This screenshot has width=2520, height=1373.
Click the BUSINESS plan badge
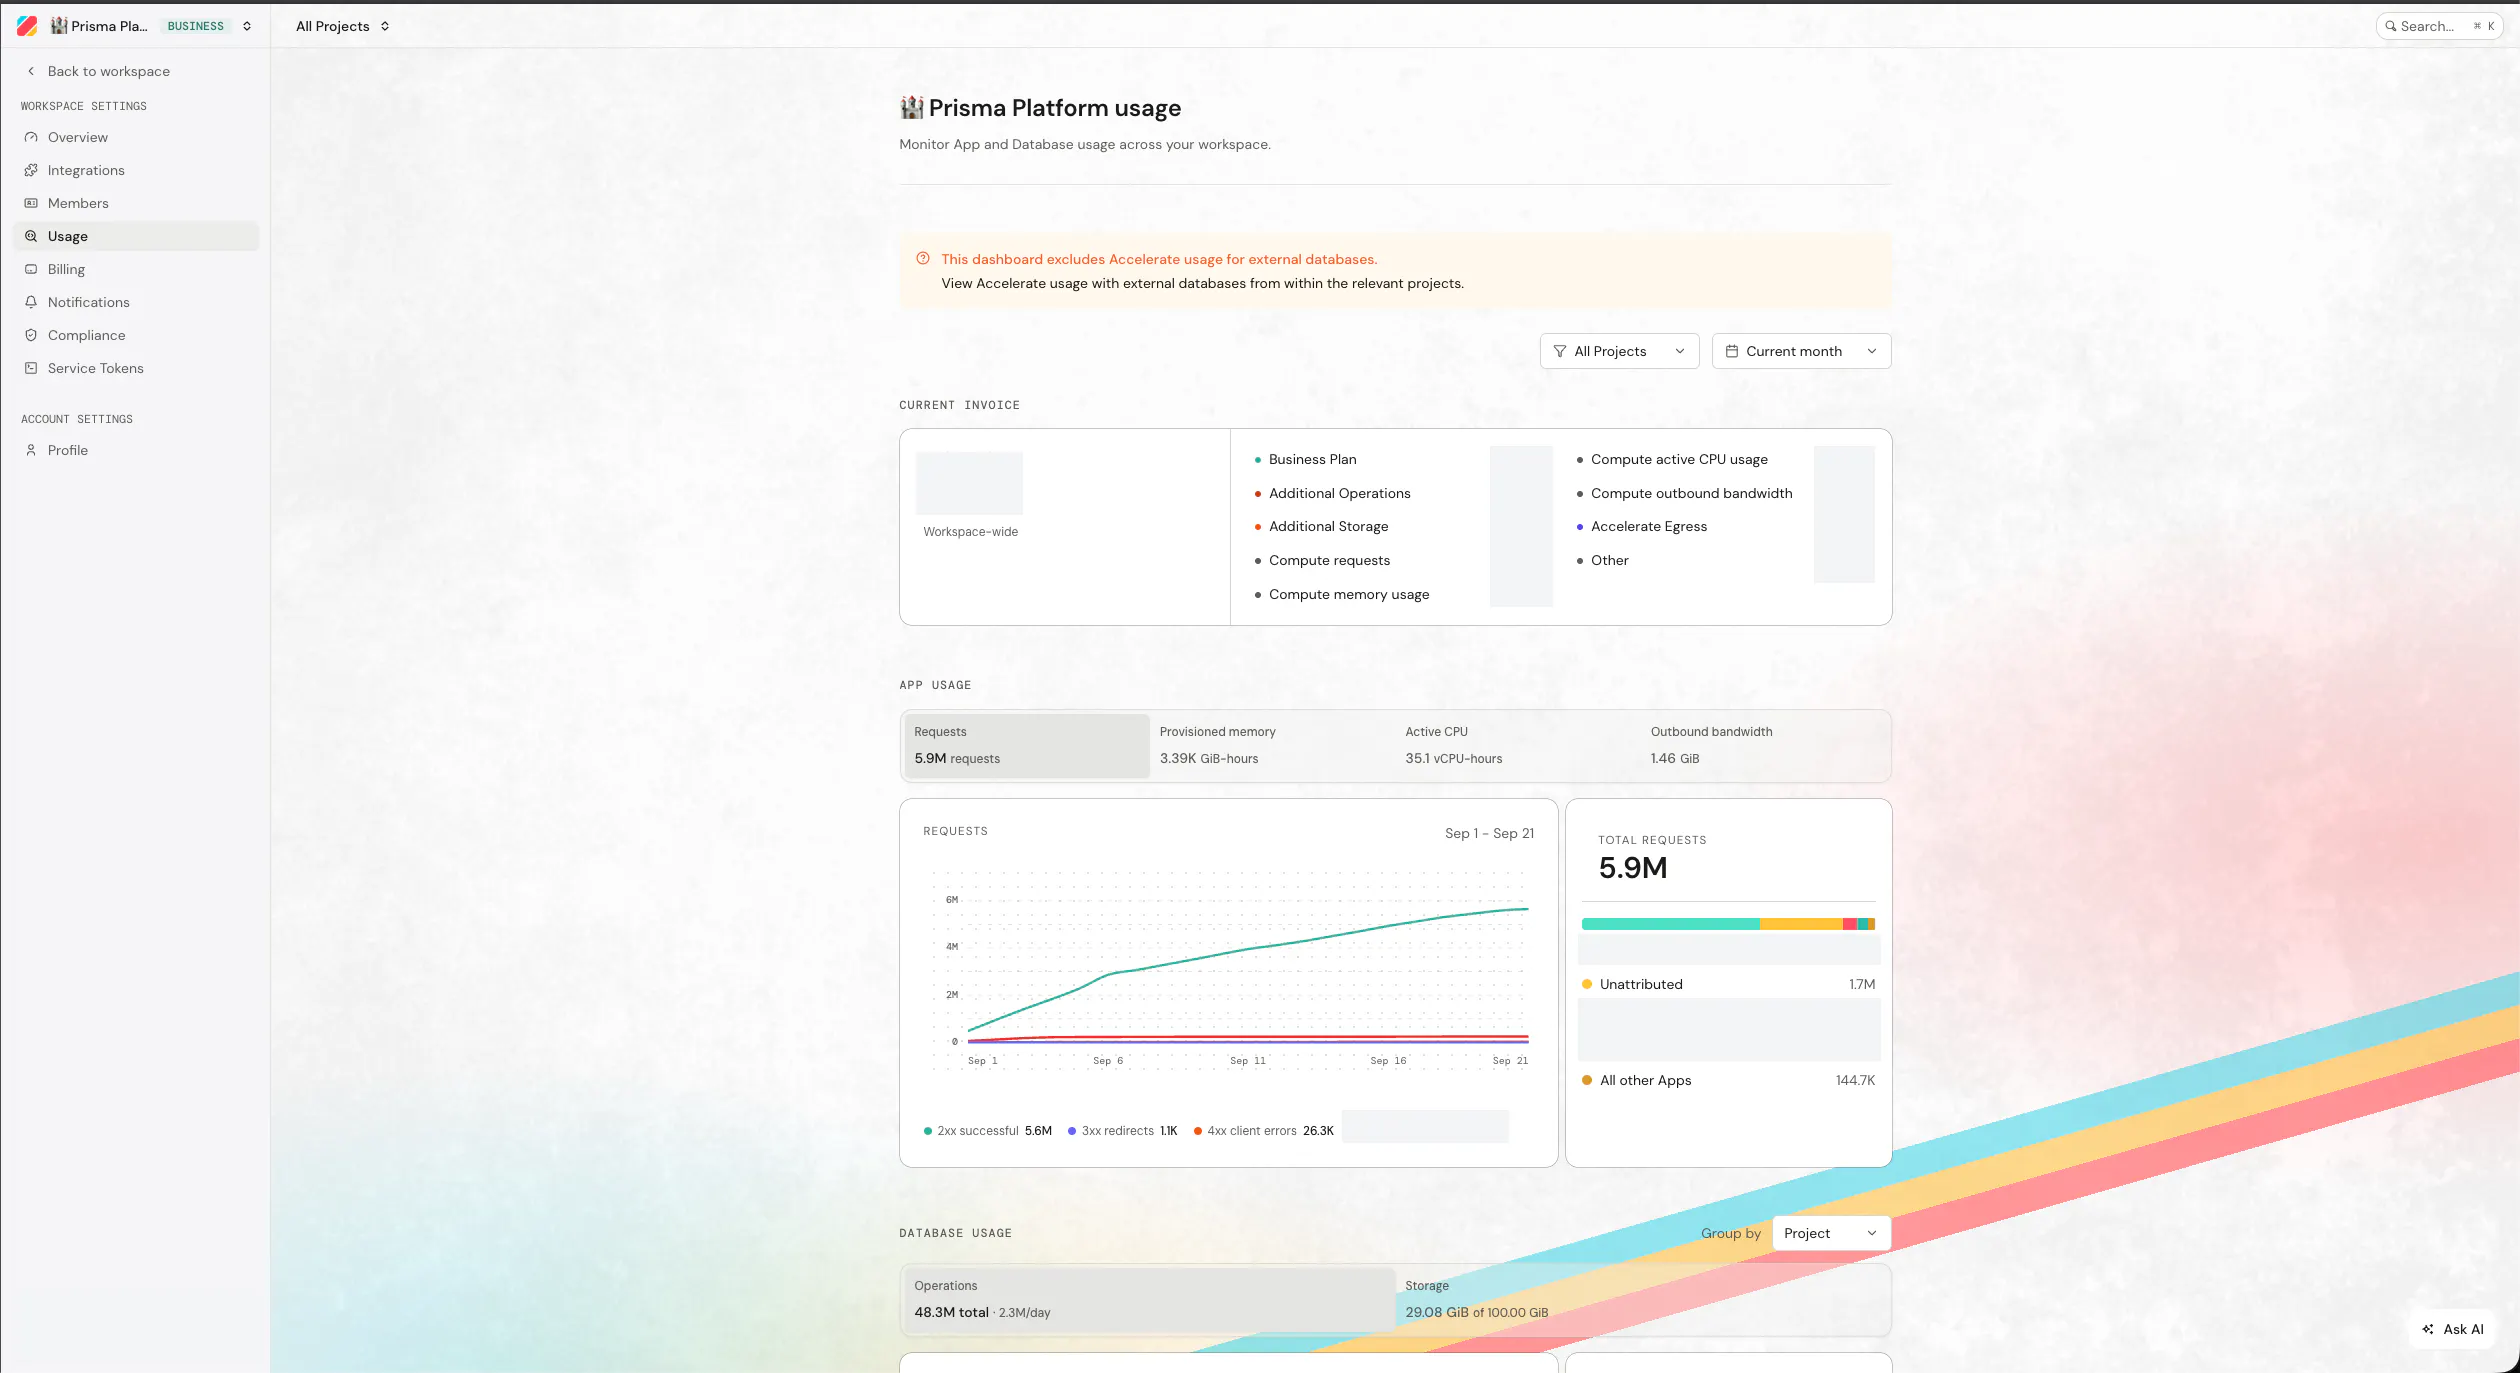(196, 26)
